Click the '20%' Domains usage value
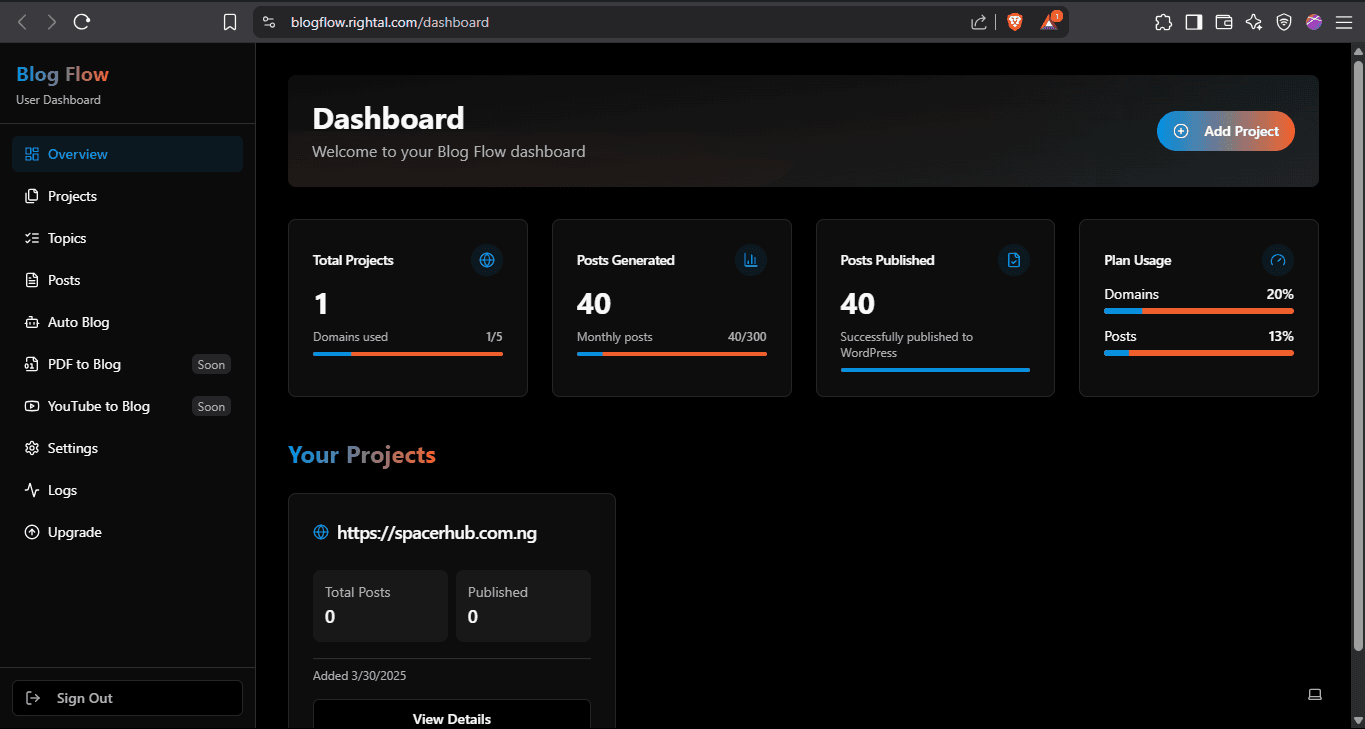 click(1280, 294)
